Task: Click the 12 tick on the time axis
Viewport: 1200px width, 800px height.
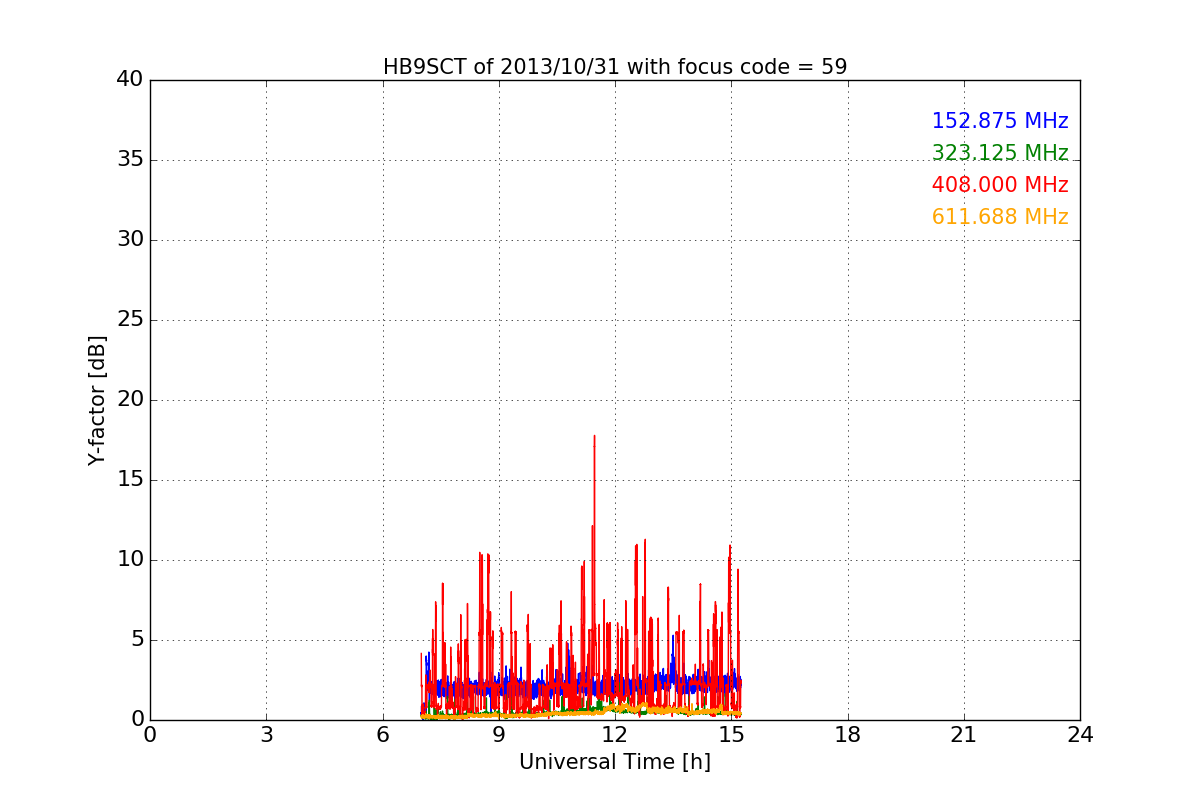Action: coord(615,735)
